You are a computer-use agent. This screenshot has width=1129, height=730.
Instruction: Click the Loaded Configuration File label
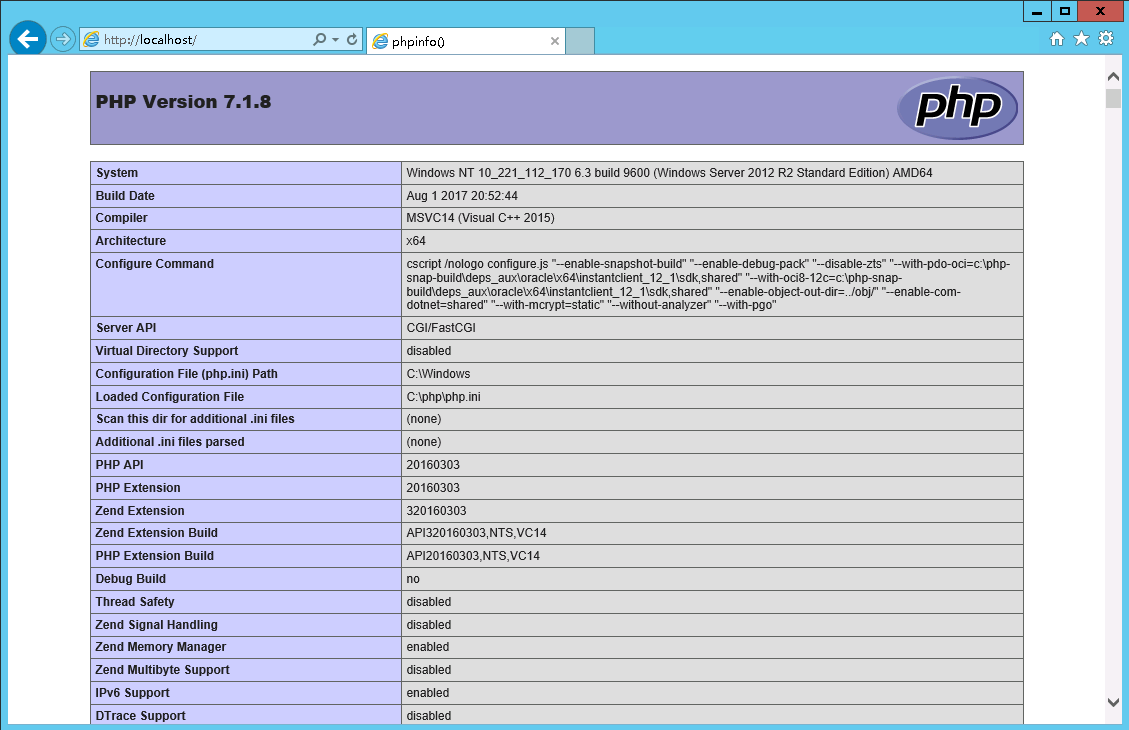169,397
